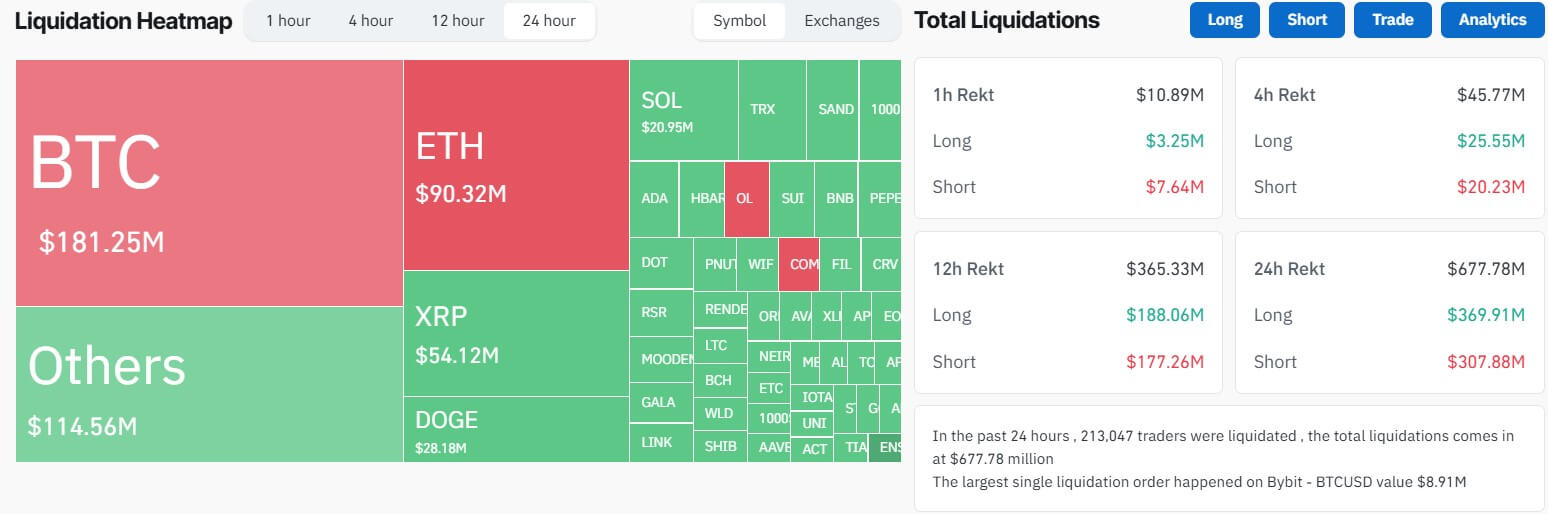This screenshot has height=514, width=1548.
Task: Open the DOGE $28.18M heatmap cell
Action: [516, 429]
